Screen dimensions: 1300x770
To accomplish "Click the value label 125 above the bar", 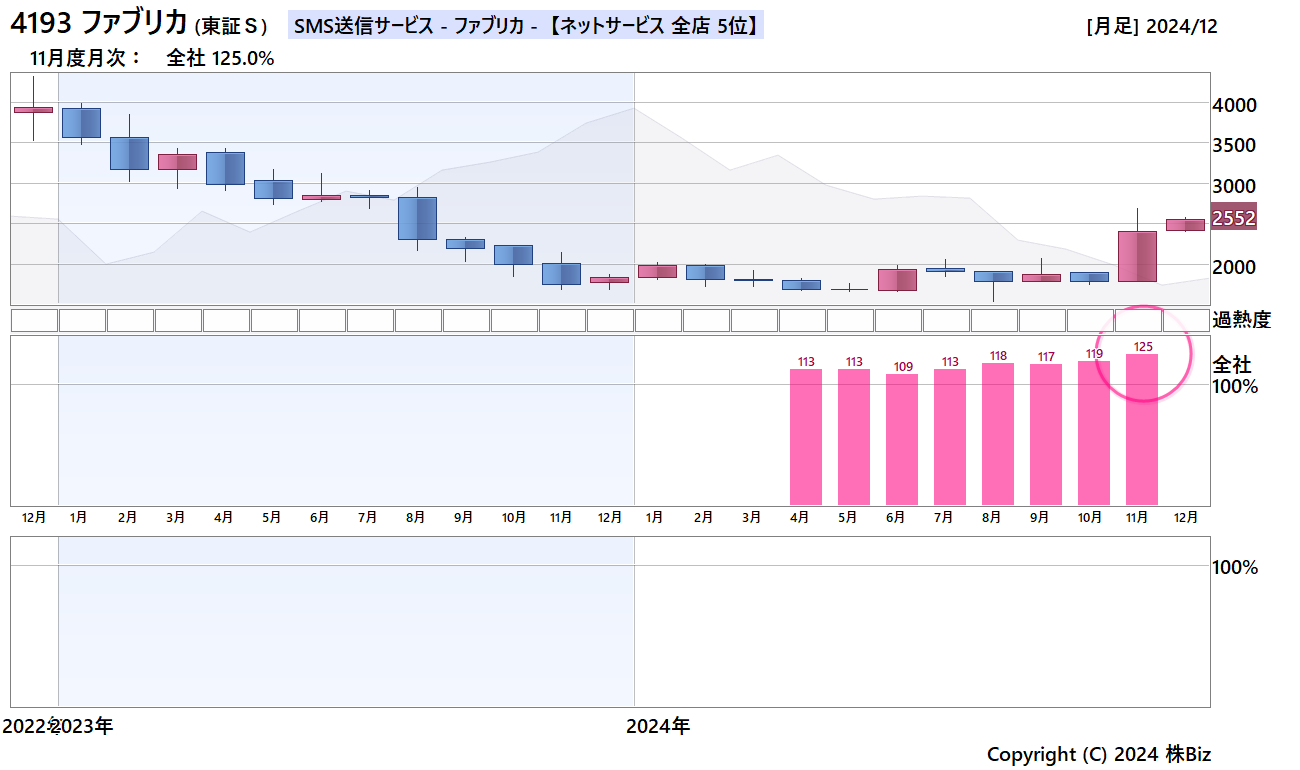I will pyautogui.click(x=1142, y=347).
